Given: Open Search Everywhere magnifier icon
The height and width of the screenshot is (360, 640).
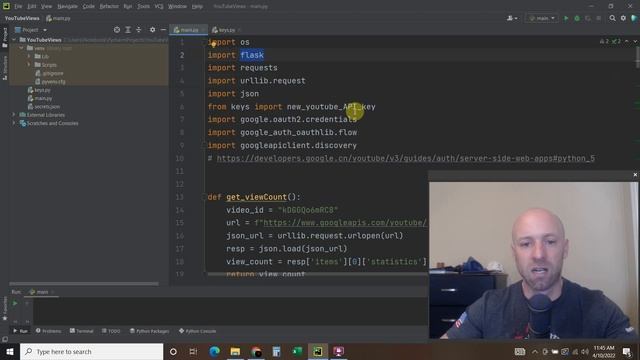Looking at the screenshot, I should 612,18.
